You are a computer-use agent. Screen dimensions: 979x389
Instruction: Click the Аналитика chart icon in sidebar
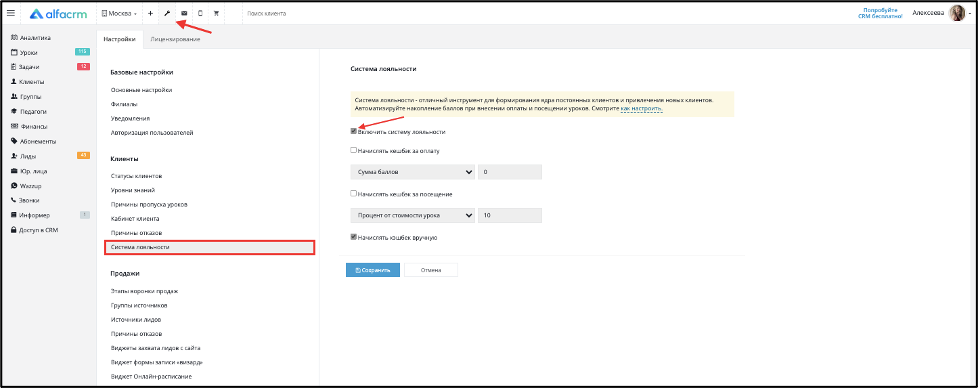[x=14, y=38]
